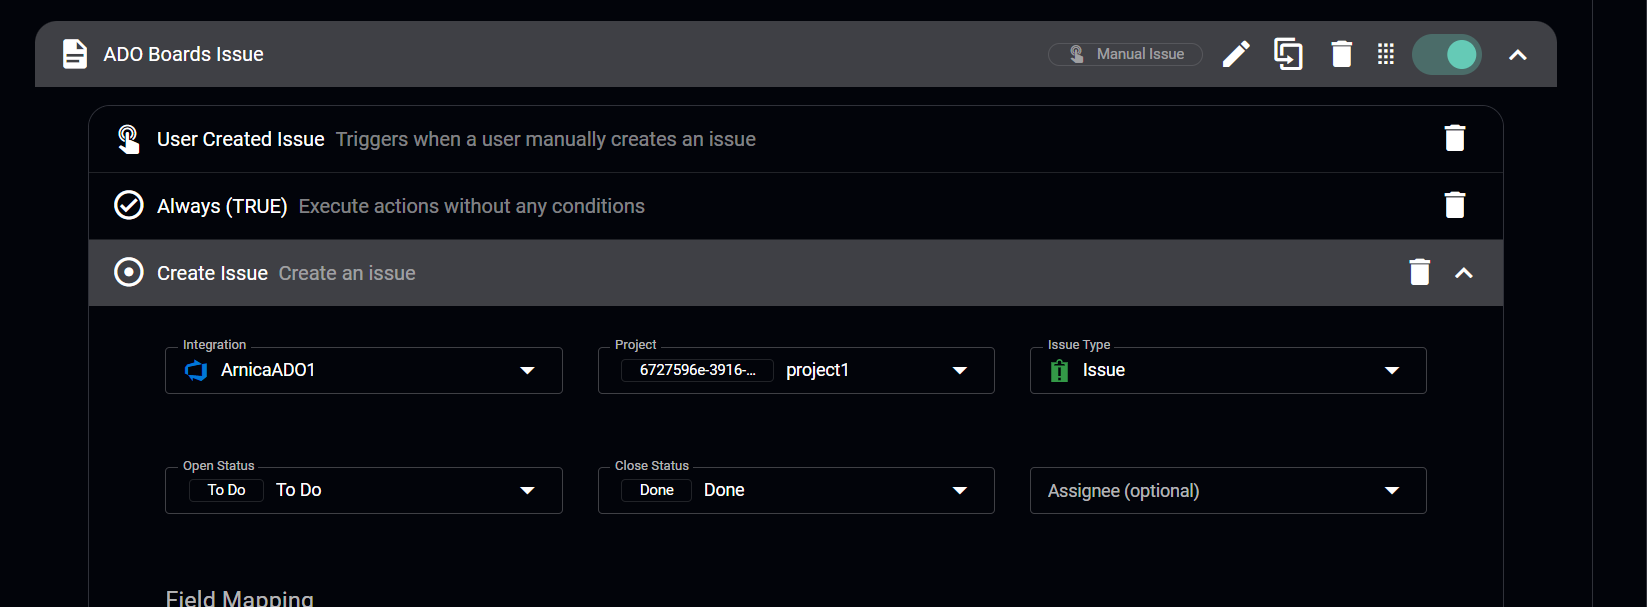
Task: Toggle the ADO Boards Issue policy off
Action: click(x=1446, y=54)
